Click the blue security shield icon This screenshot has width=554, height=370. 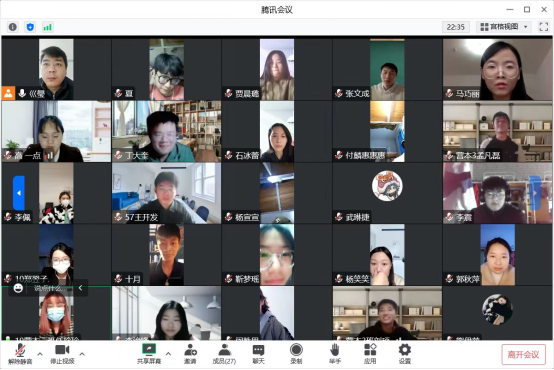pyautogui.click(x=30, y=27)
